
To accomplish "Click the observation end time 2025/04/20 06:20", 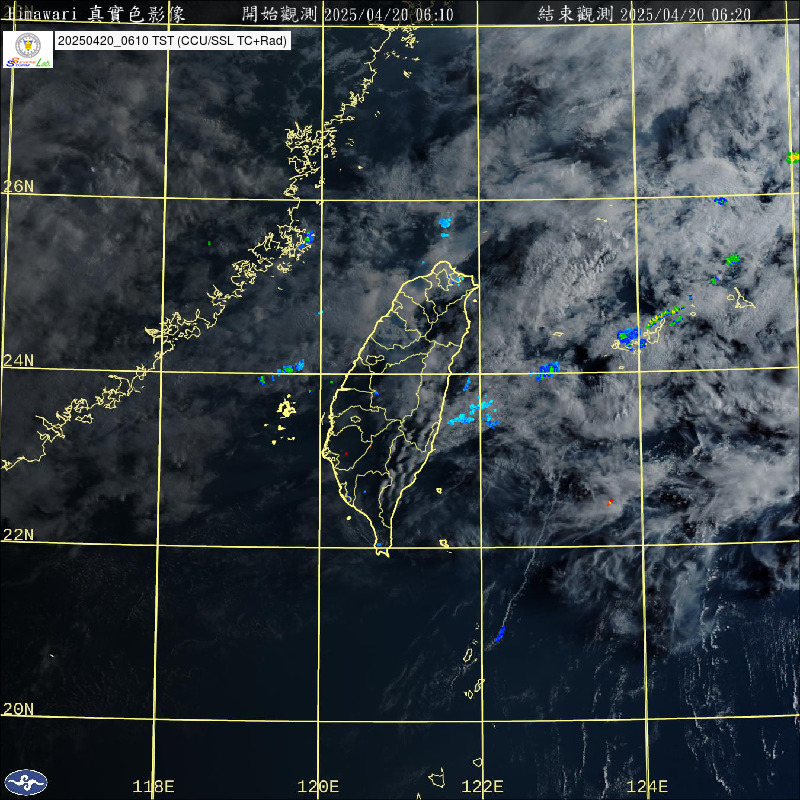I will click(x=685, y=14).
